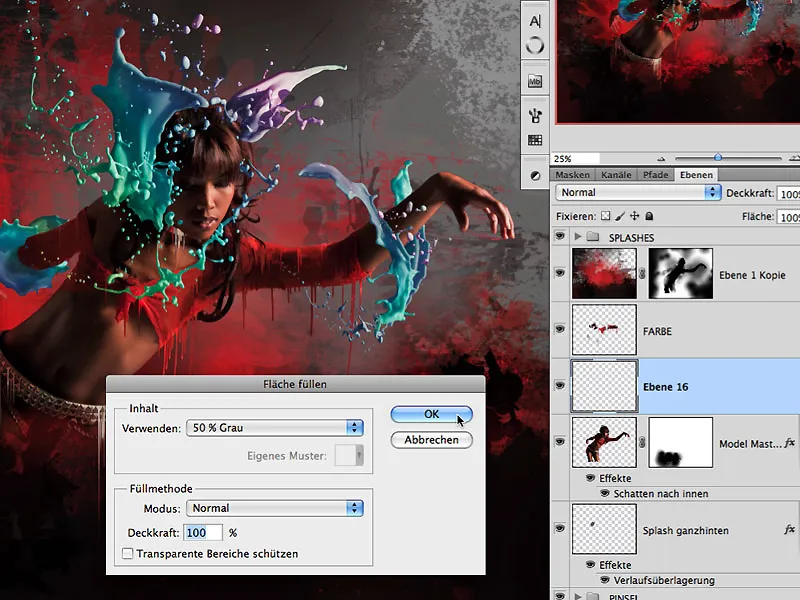
Task: Click fx icon on Splash ganzhinten layer
Action: (x=789, y=530)
